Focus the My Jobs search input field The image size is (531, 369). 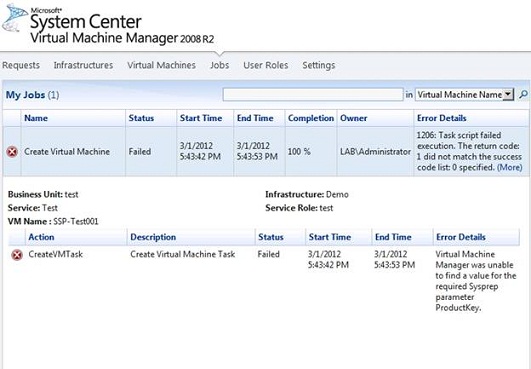pos(313,95)
